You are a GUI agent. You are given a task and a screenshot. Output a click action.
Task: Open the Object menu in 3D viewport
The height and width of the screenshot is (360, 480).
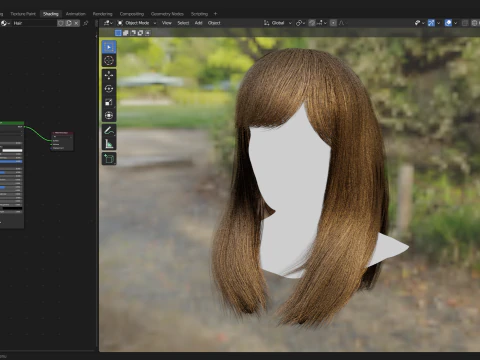(x=214, y=23)
